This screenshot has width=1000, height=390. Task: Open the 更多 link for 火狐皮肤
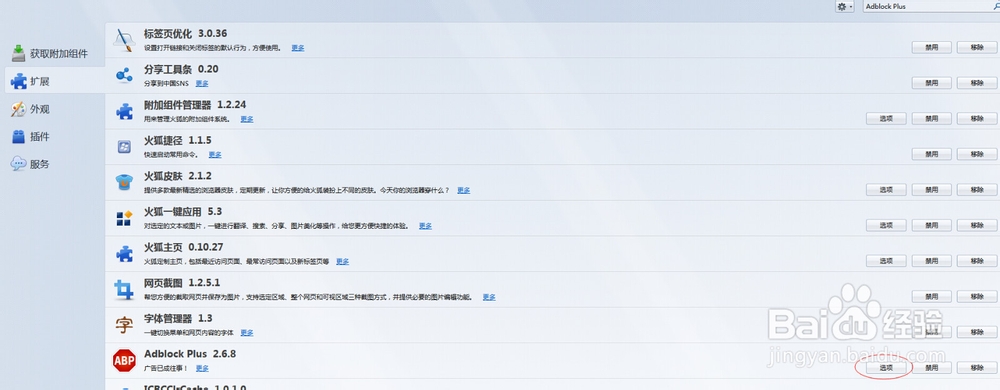tap(464, 191)
